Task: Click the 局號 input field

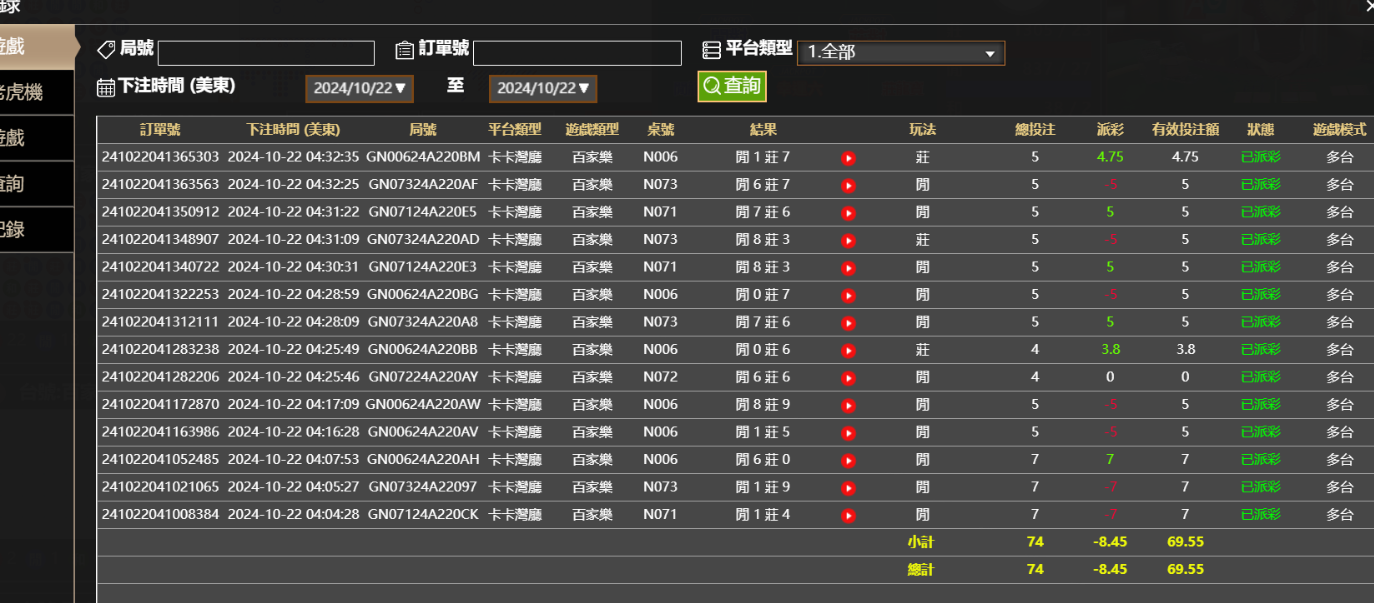Action: 265,52
